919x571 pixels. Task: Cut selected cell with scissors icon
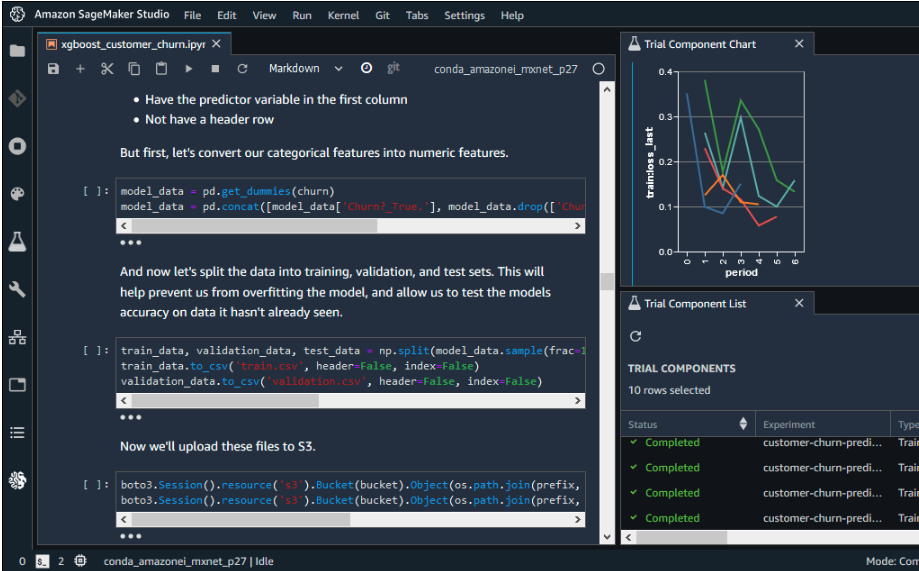click(107, 69)
